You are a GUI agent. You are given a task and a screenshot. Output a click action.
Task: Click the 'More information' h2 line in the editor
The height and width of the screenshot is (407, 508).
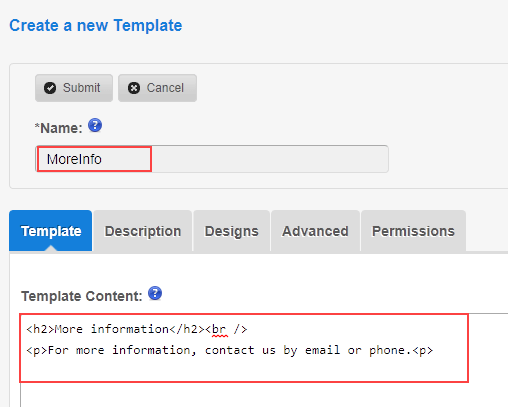pyautogui.click(x=137, y=329)
